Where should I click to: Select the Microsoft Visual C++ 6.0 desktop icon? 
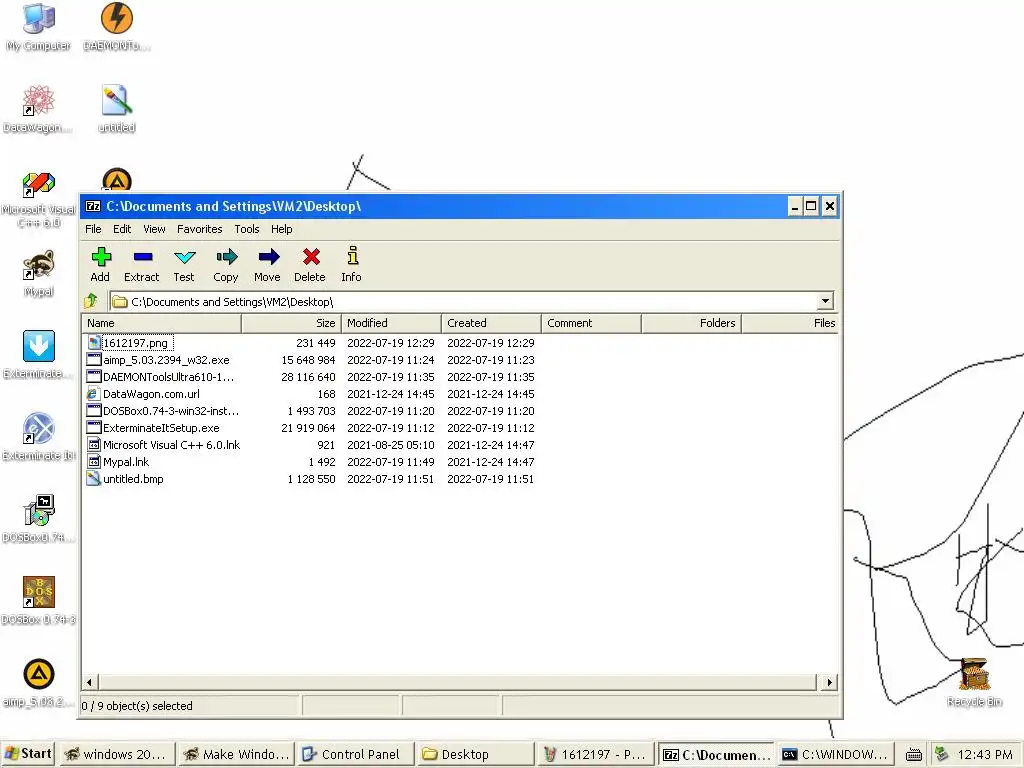point(38,185)
